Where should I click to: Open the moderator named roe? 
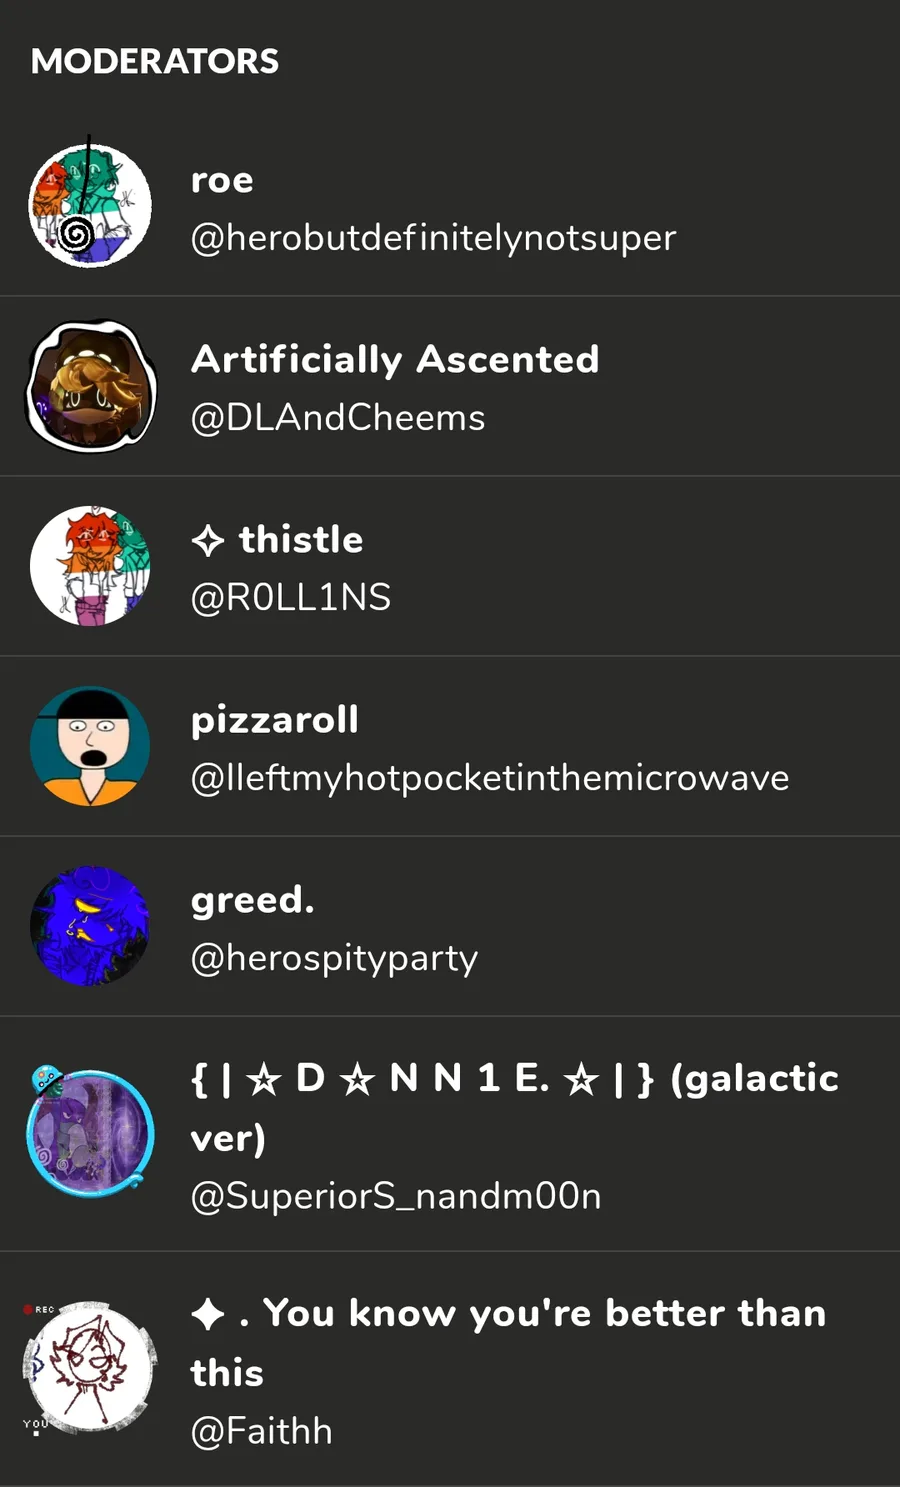click(222, 180)
